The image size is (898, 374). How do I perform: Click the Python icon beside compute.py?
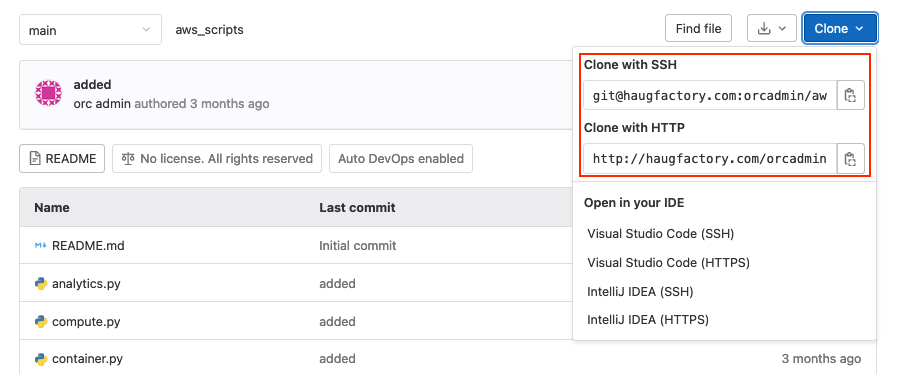coord(41,321)
